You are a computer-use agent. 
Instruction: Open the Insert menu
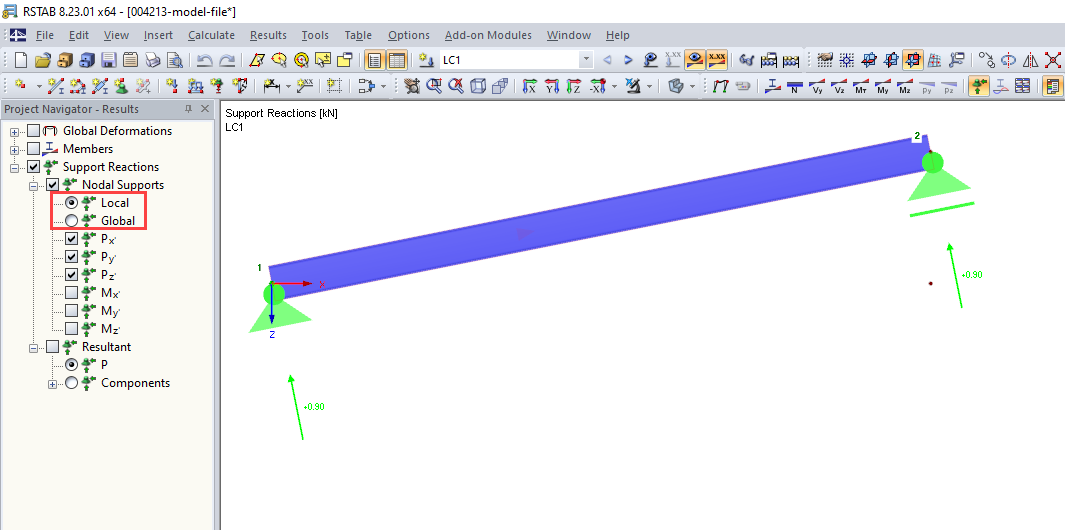click(158, 35)
